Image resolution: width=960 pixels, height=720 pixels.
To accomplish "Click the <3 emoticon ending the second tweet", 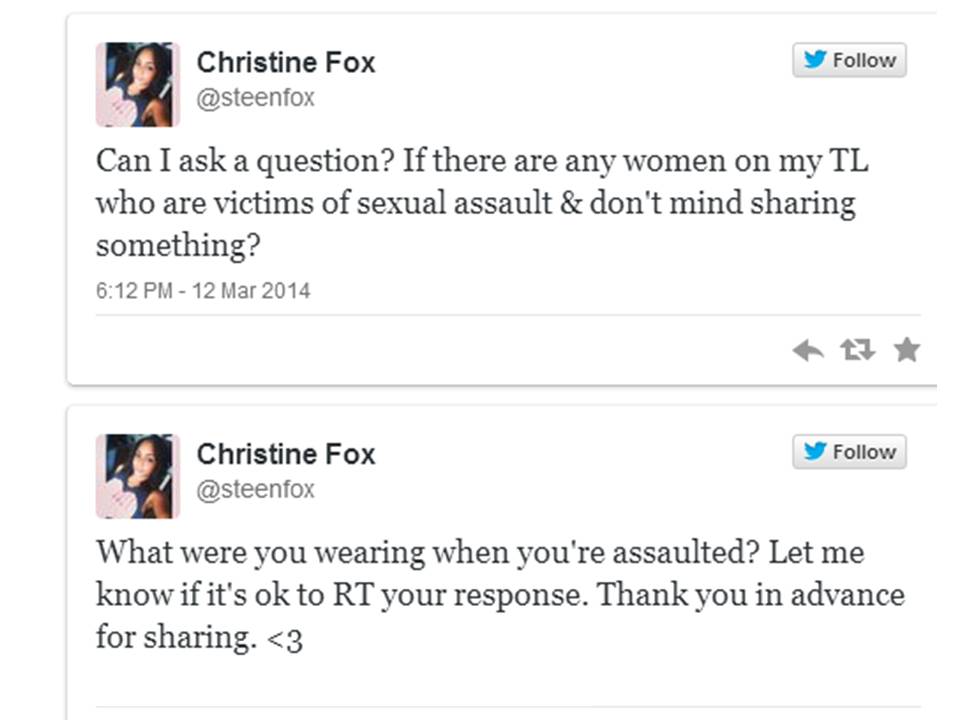I will 285,638.
